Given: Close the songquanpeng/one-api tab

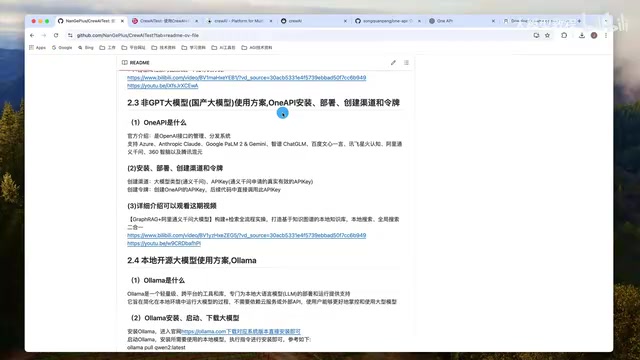Looking at the screenshot, I should pyautogui.click(x=419, y=21).
